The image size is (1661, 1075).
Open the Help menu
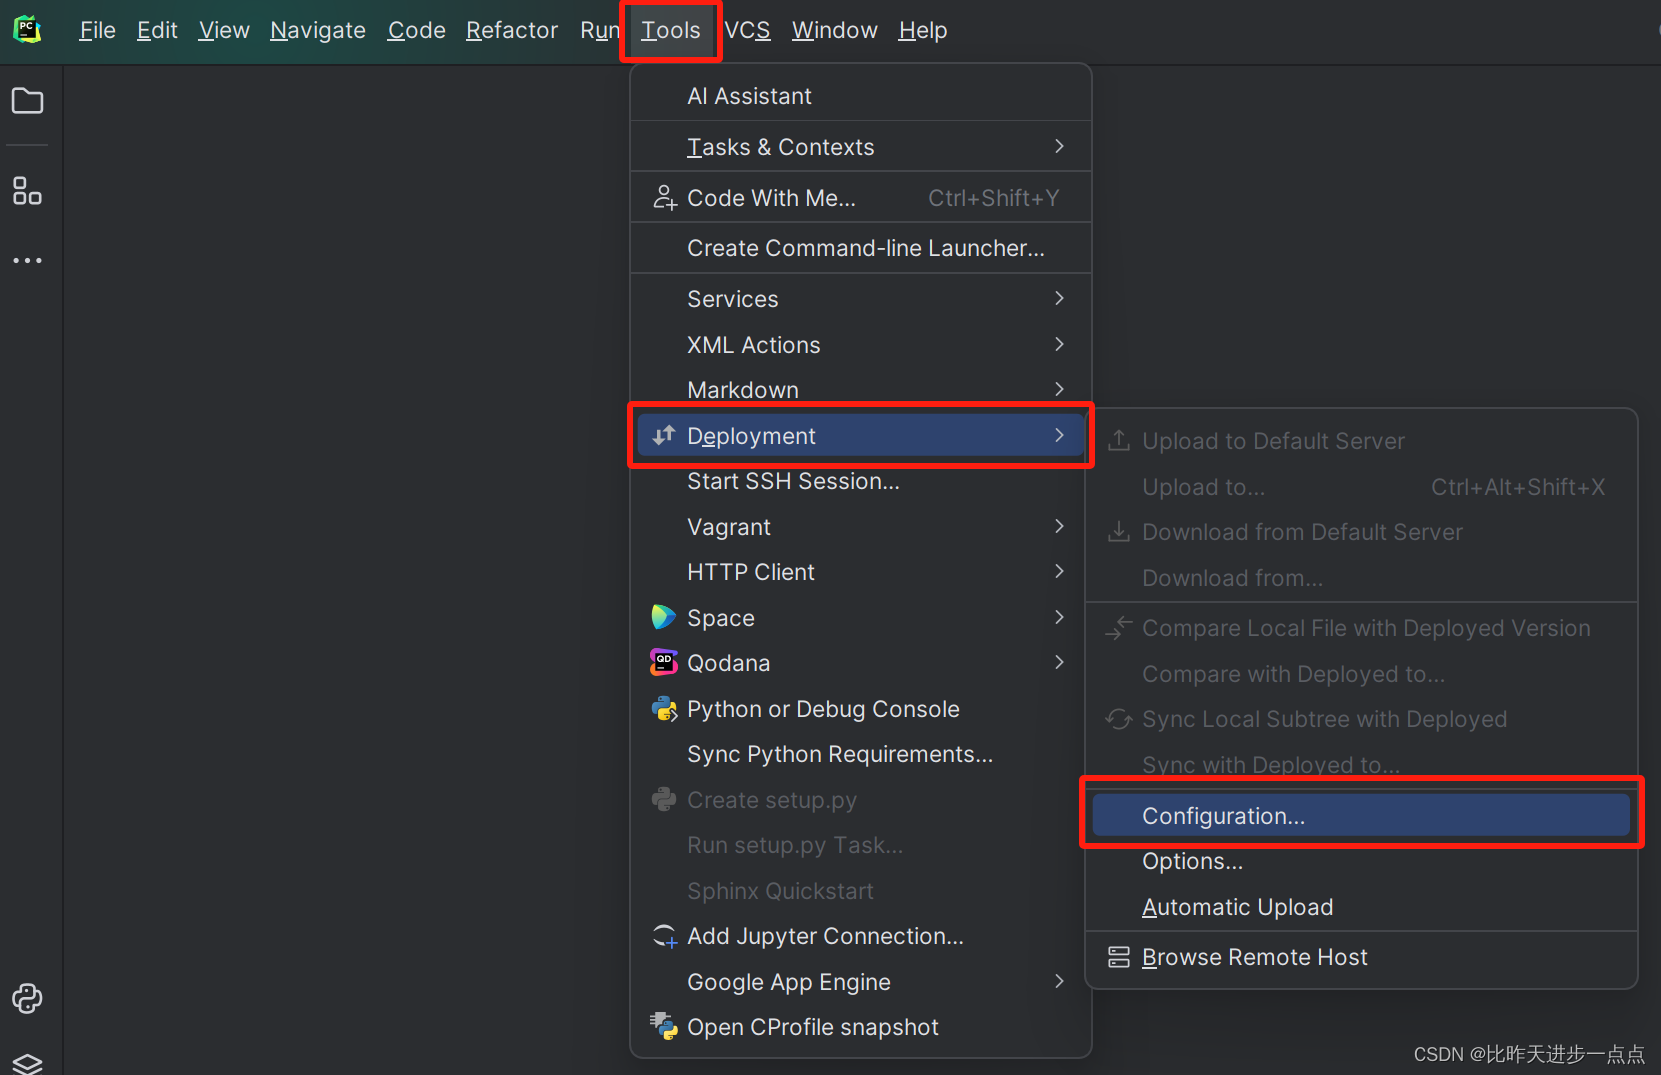(x=921, y=30)
